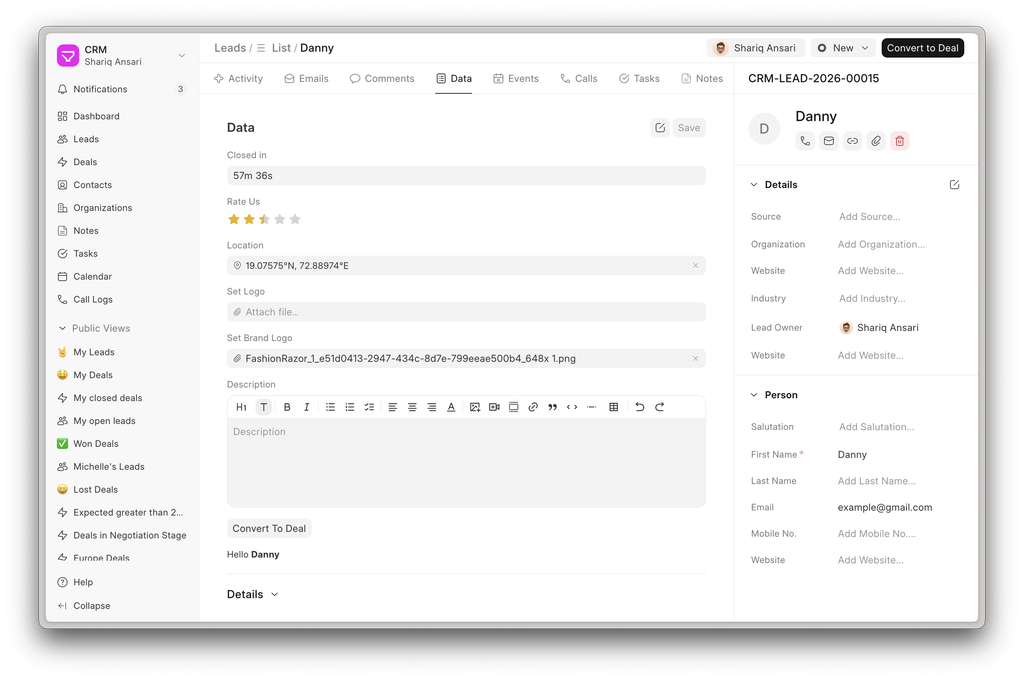Open the Tasks tab
The image size is (1024, 680).
coord(638,78)
